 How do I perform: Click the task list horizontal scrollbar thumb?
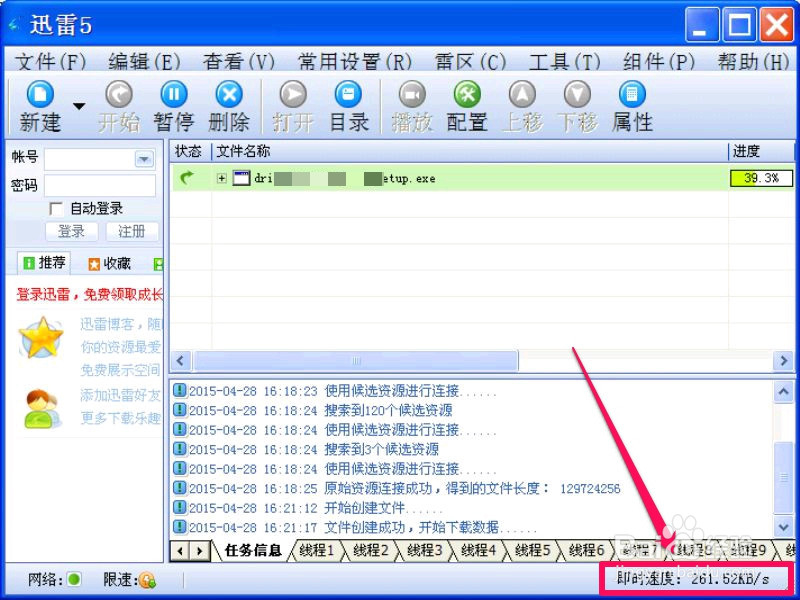(x=356, y=360)
